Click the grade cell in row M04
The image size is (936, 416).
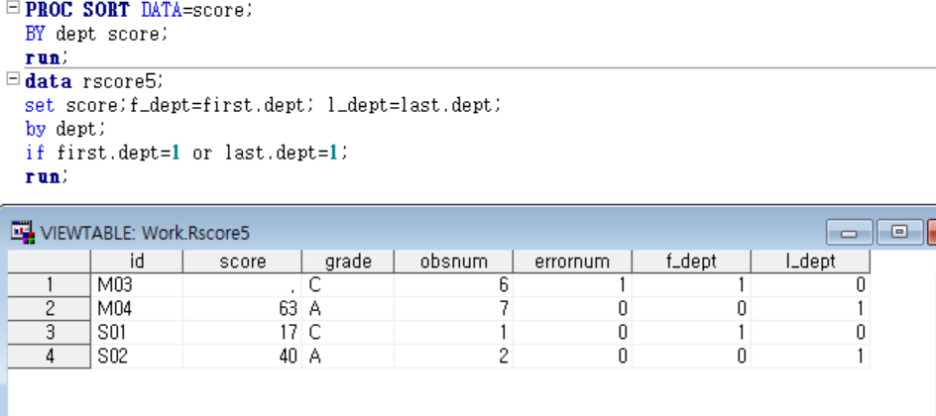point(348,309)
